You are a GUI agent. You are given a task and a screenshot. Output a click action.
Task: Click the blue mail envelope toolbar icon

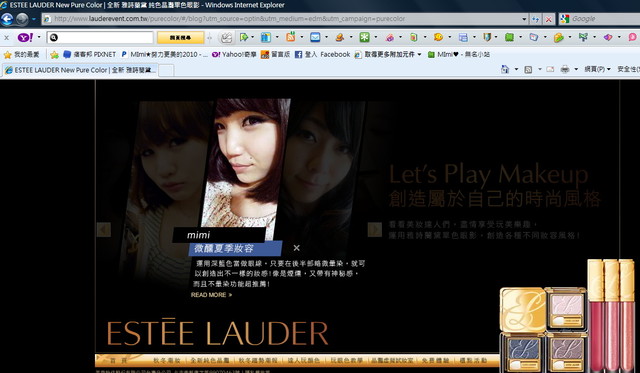[315, 38]
